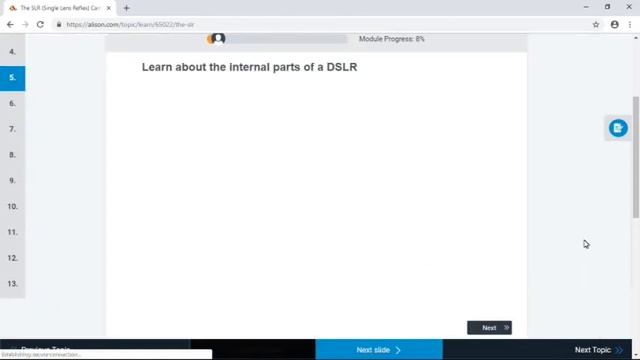Image resolution: width=640 pixels, height=360 pixels.
Task: Click the page vertical scrollbar thumb
Action: 636,157
